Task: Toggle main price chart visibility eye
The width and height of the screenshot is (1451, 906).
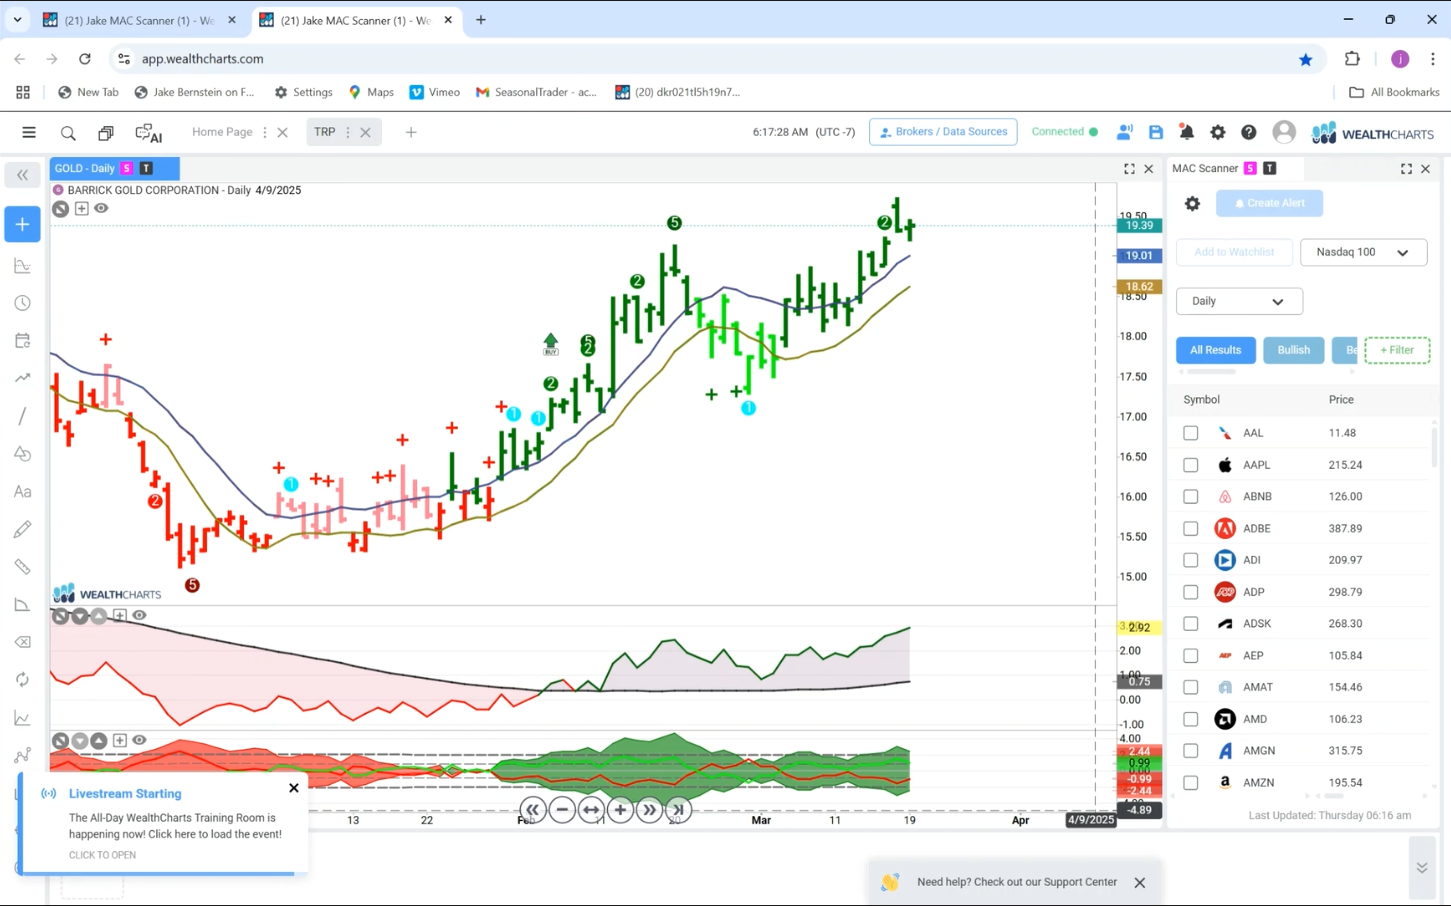Action: pyautogui.click(x=101, y=208)
